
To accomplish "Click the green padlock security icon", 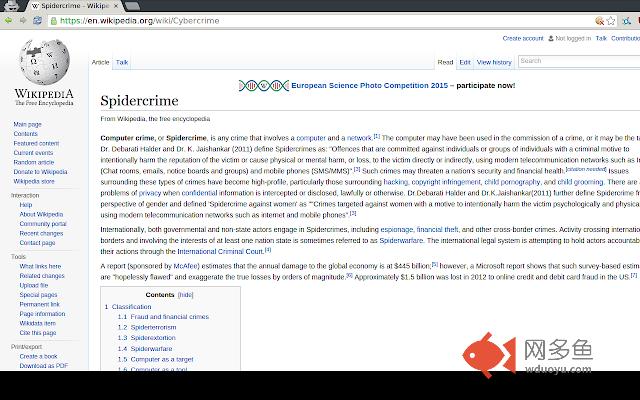I will [53, 21].
